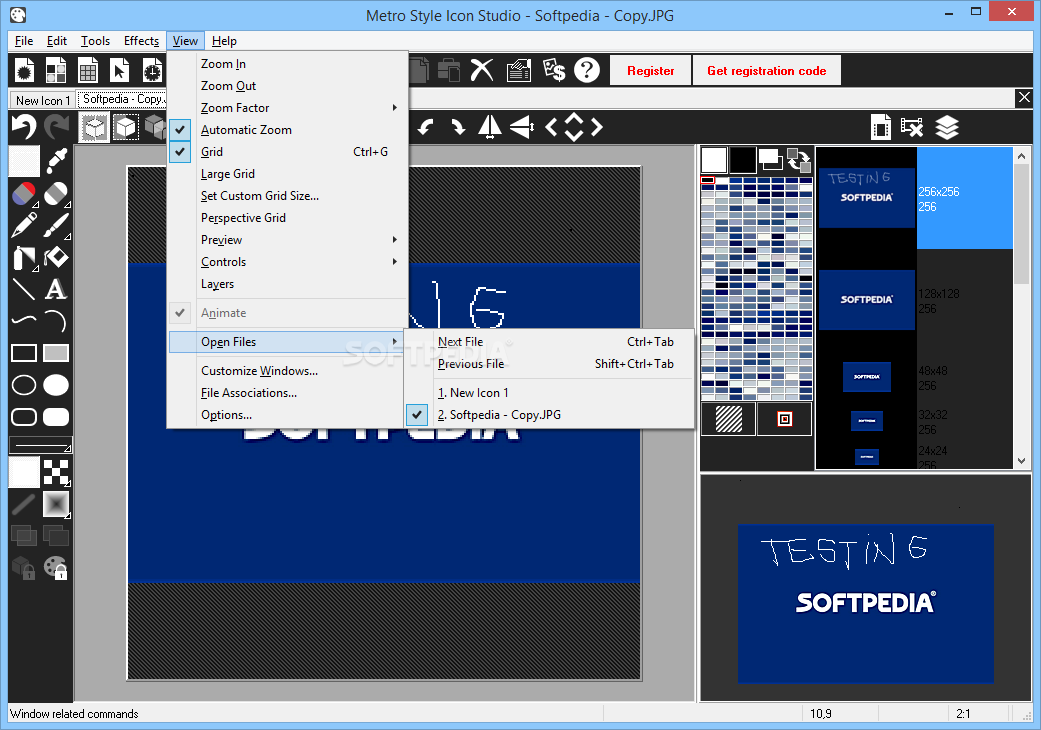1041x730 pixels.
Task: Choose Previous File in submenu
Action: [x=549, y=364]
